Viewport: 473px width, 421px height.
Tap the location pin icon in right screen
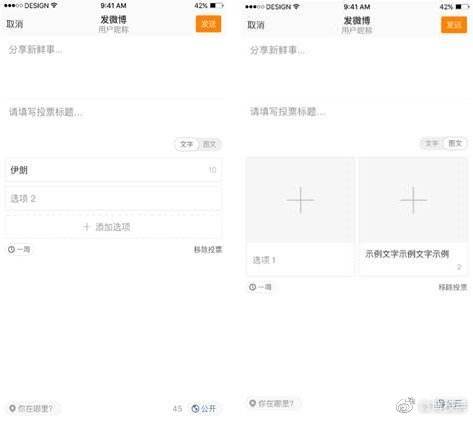click(x=253, y=404)
